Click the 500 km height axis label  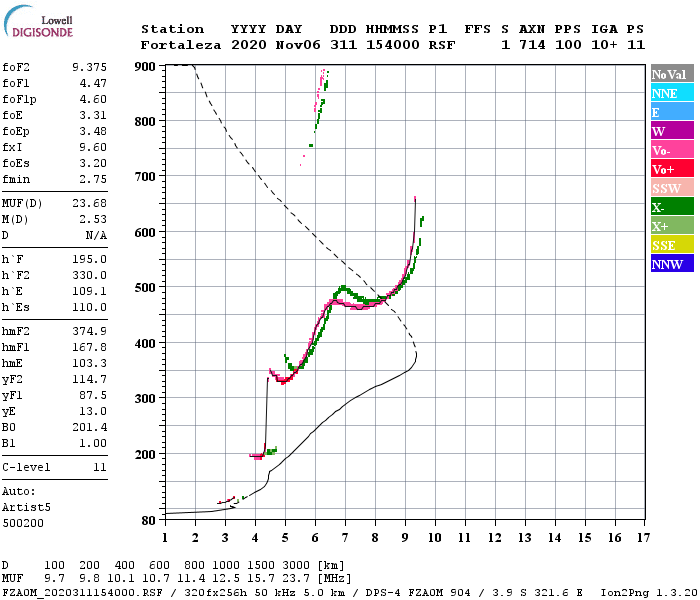145,288
